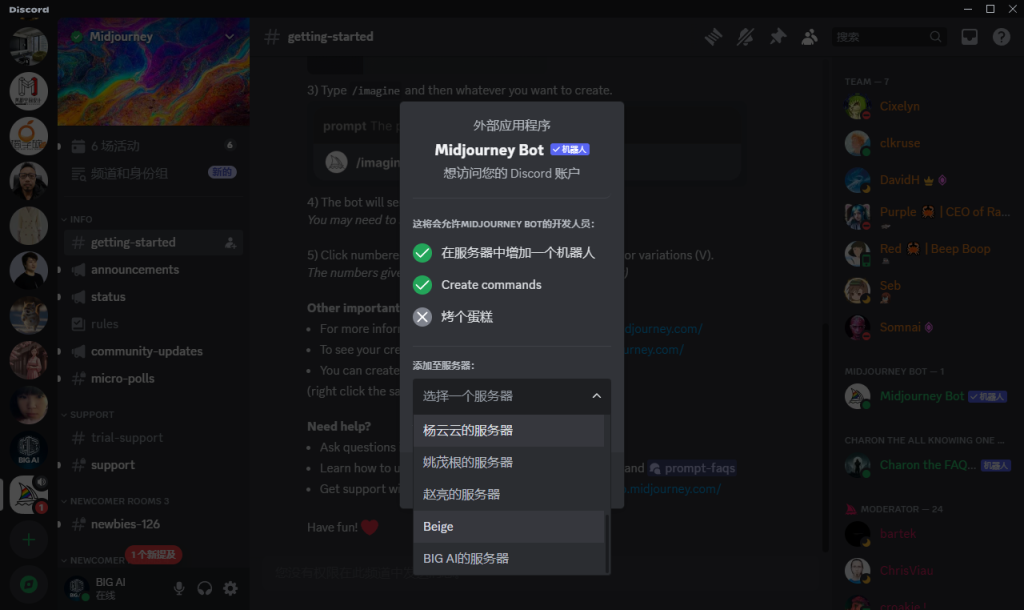The width and height of the screenshot is (1024, 610).
Task: Click Cixelyn's avatar in member list
Action: [857, 106]
